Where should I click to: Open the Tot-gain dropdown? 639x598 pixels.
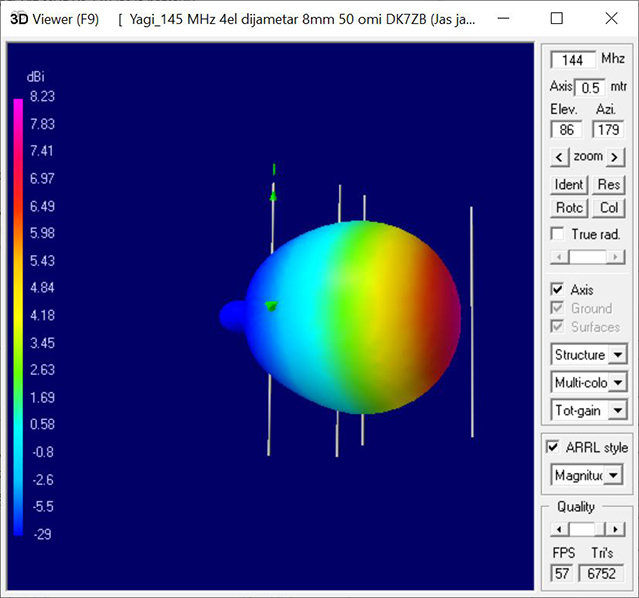[618, 410]
